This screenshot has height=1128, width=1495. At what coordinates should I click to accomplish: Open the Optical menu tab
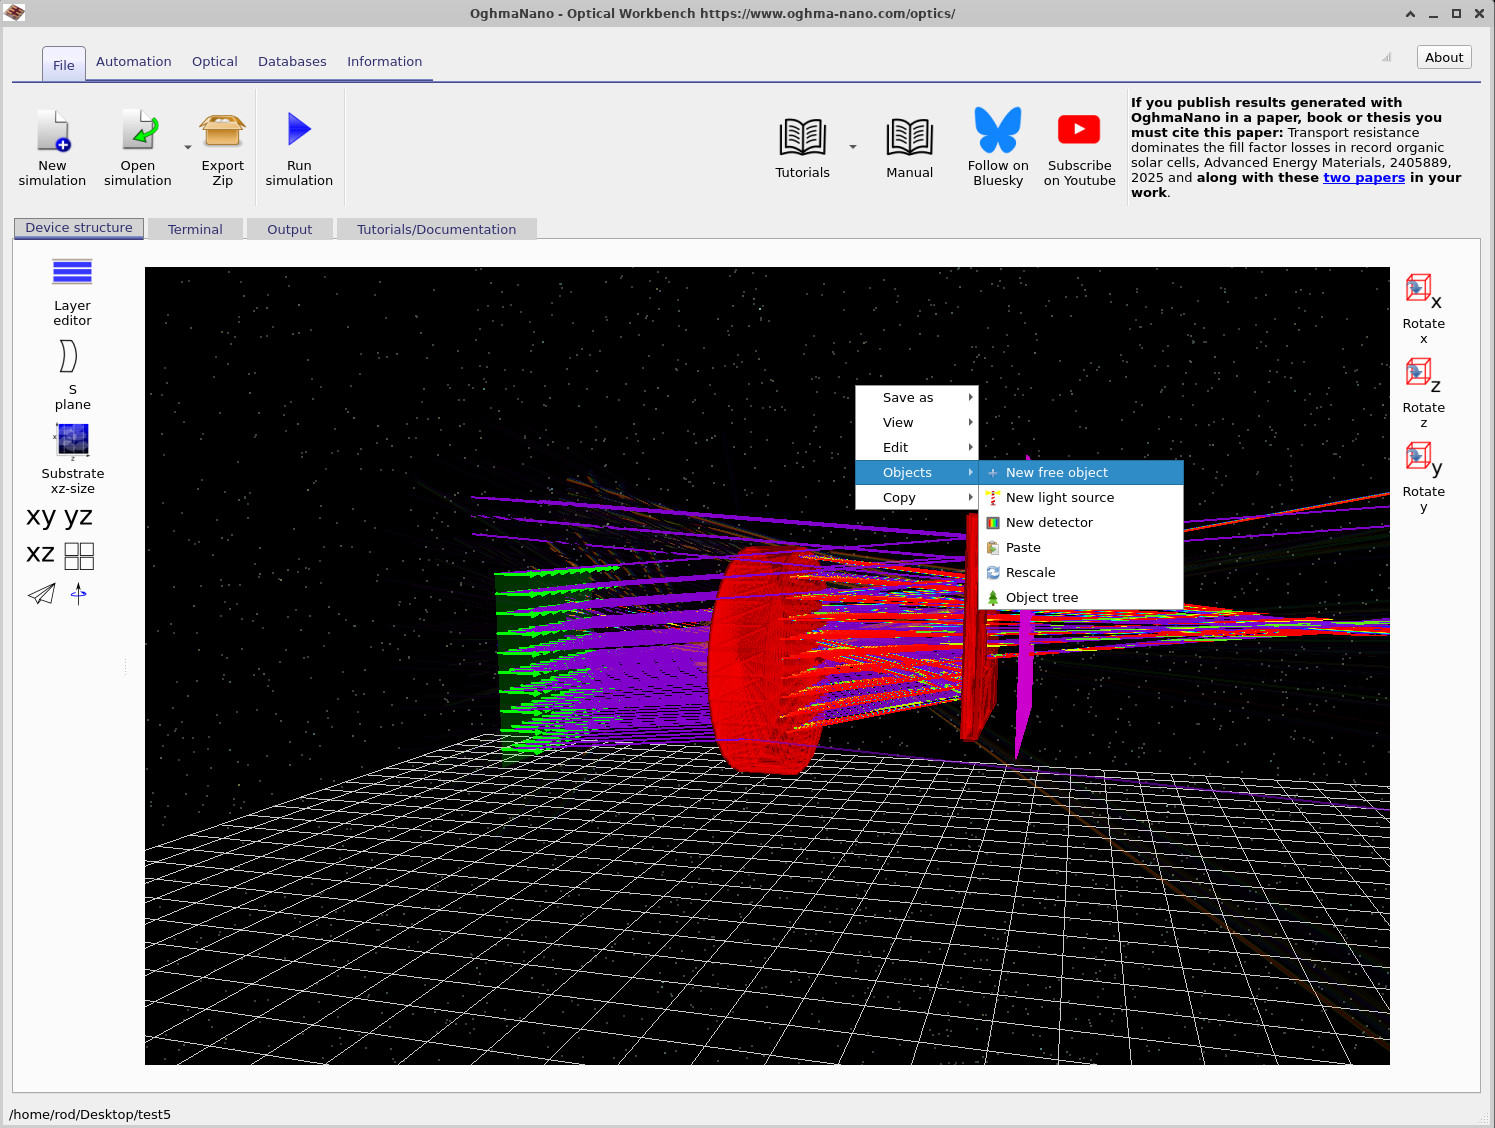point(214,61)
